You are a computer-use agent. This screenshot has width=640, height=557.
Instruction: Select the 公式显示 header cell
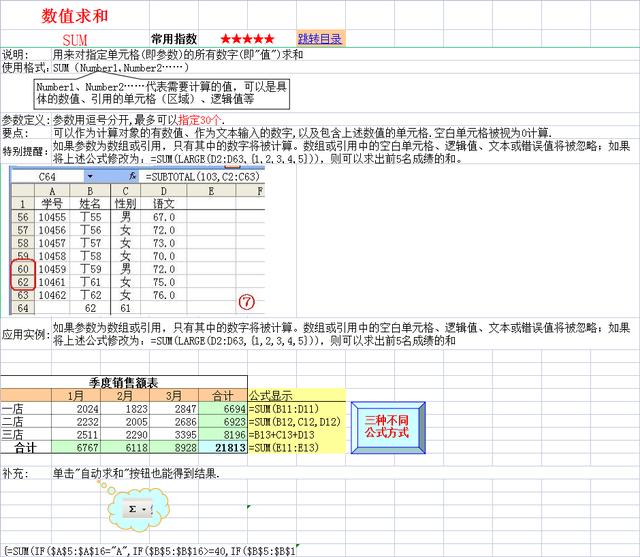(x=297, y=395)
